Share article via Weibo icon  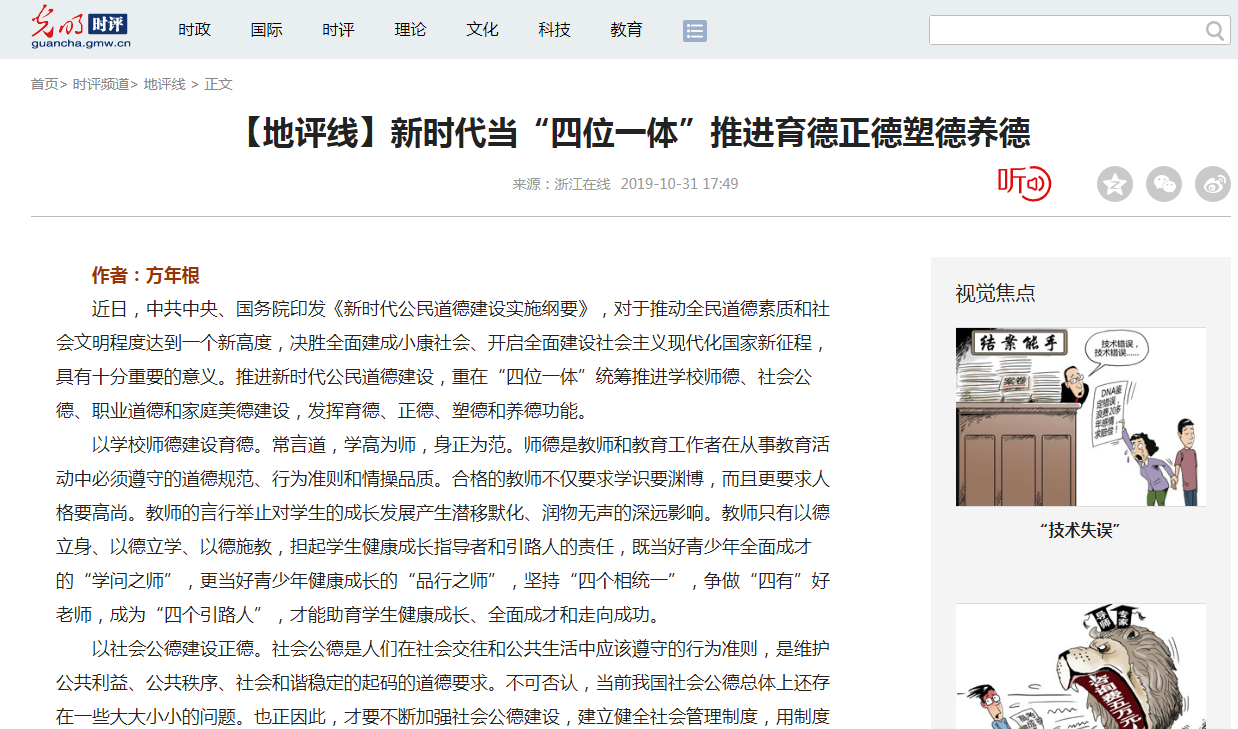point(1213,184)
